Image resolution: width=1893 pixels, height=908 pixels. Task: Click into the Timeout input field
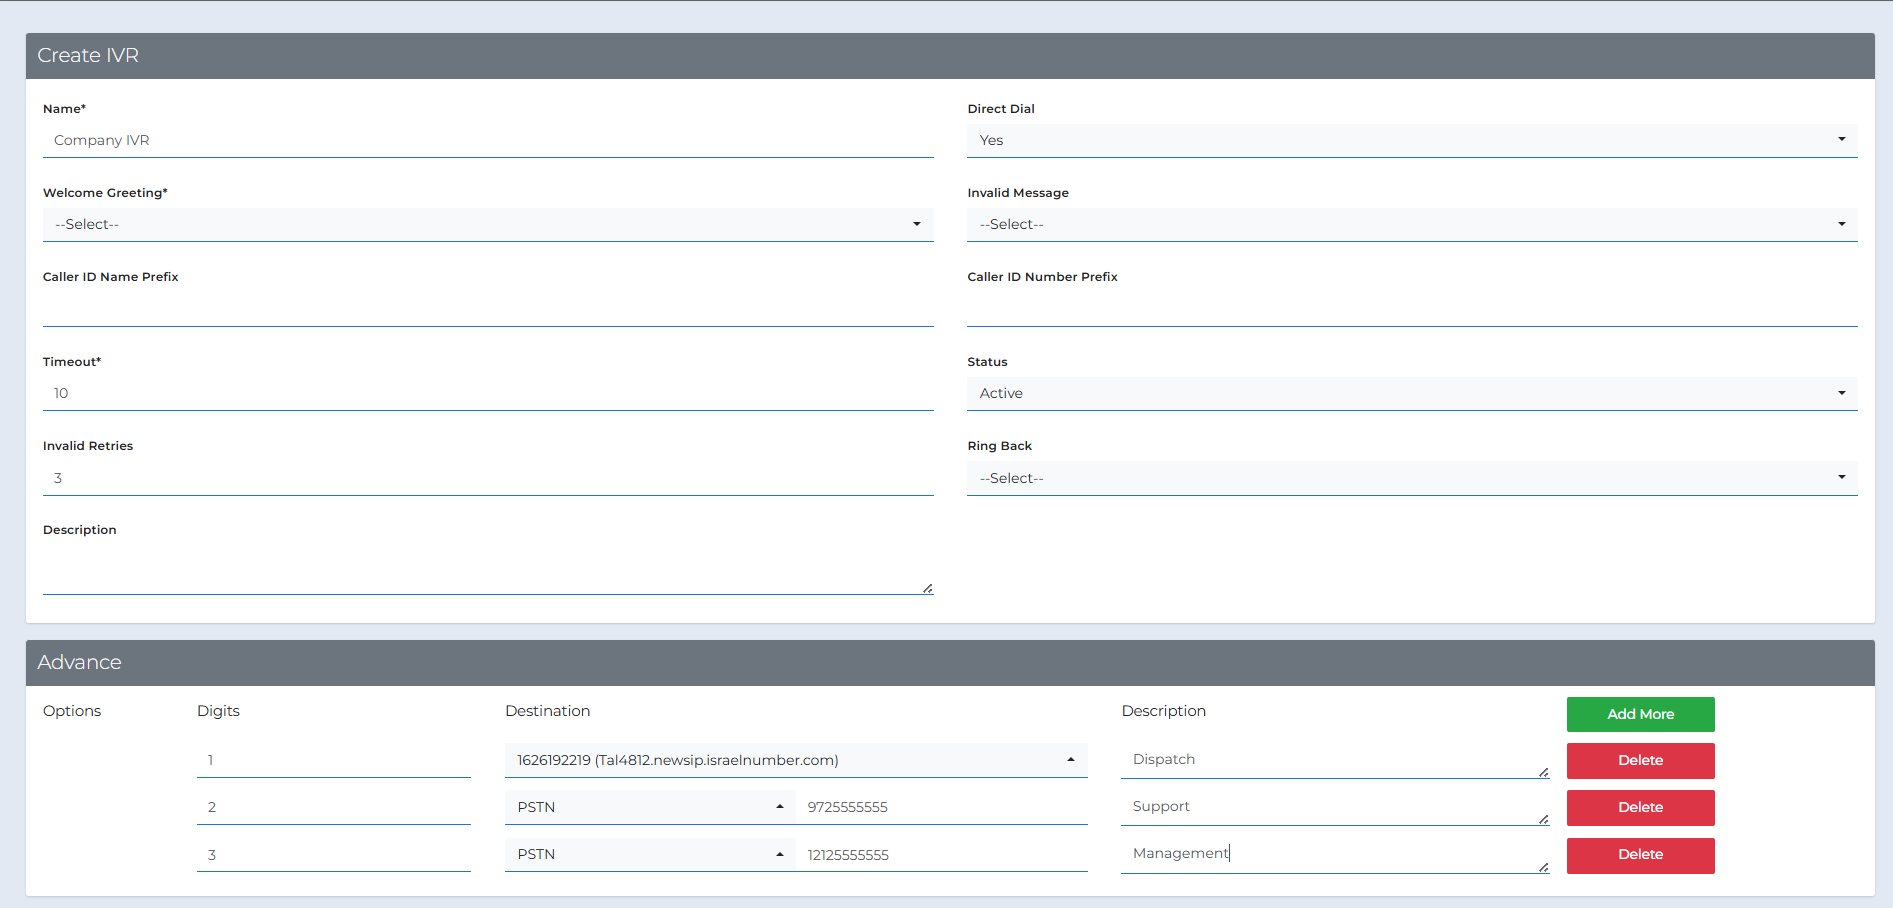coord(488,393)
